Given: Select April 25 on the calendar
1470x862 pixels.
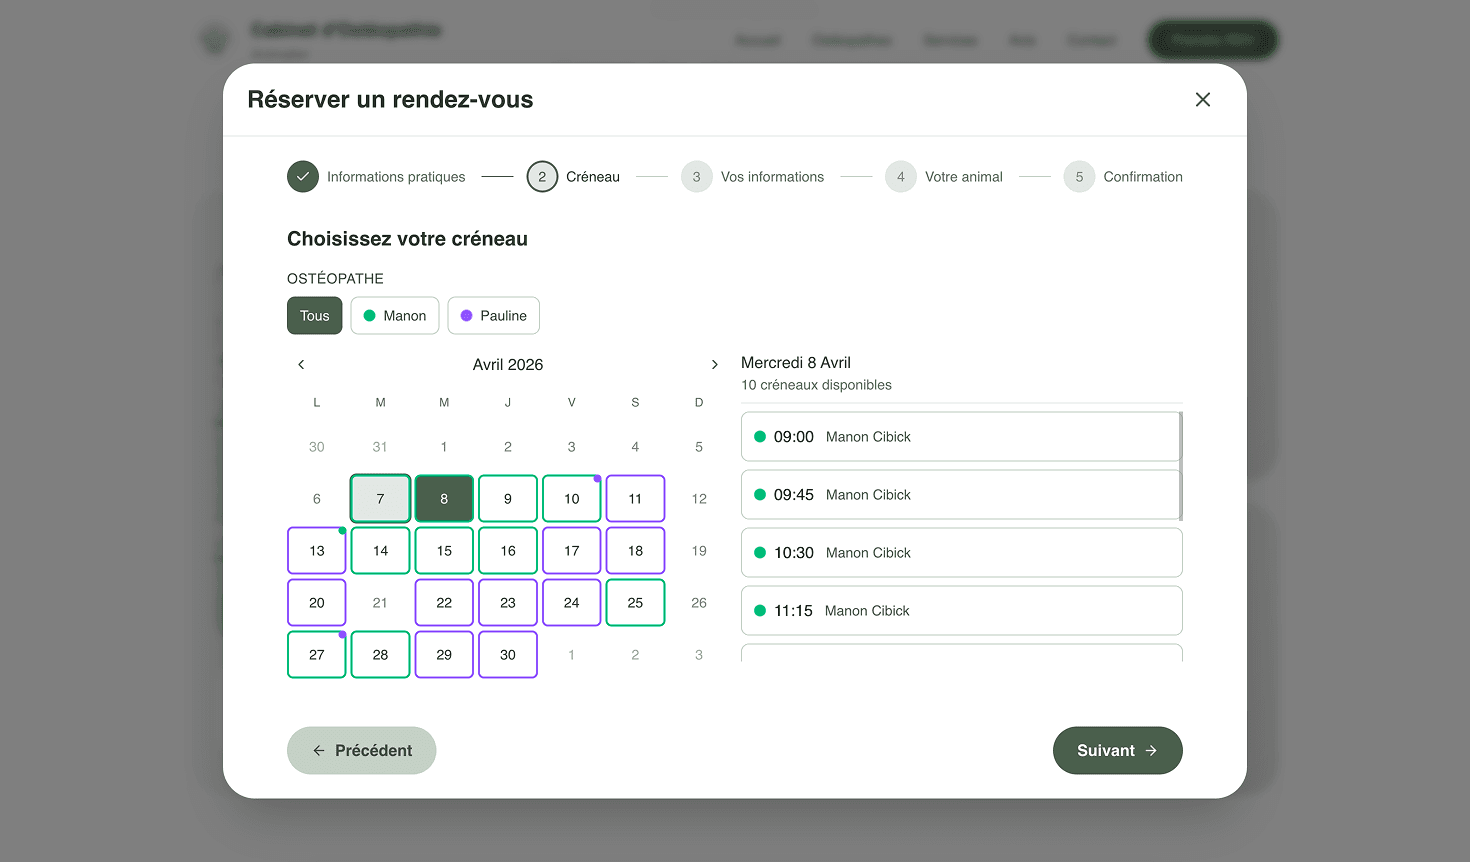Looking at the screenshot, I should pos(635,603).
